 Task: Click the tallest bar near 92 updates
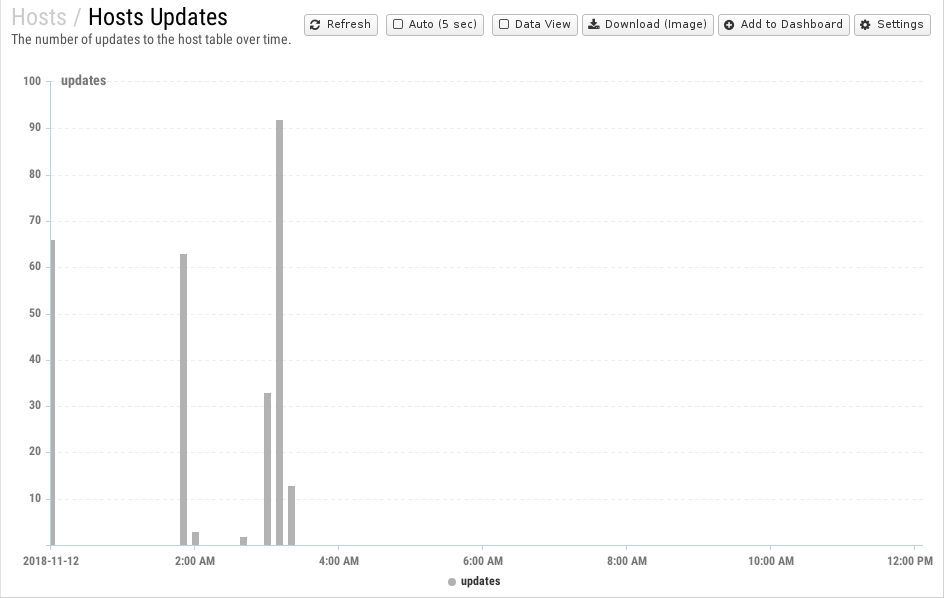279,332
